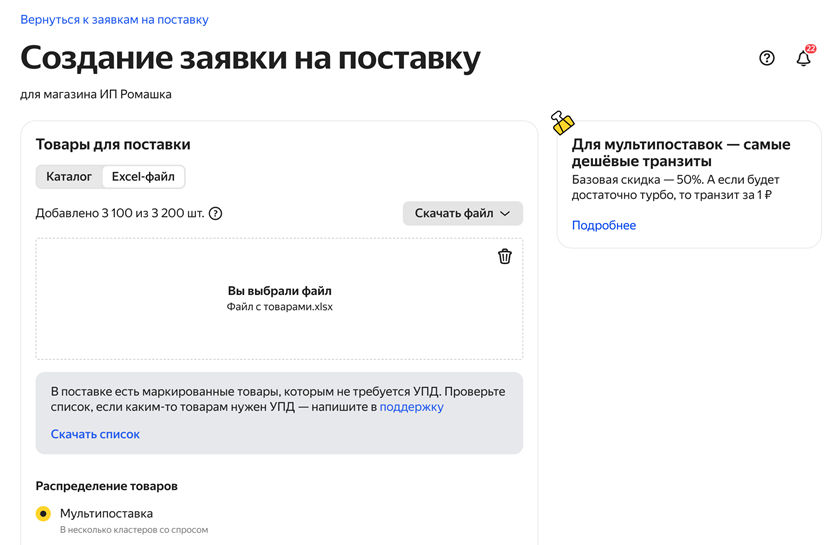Open Подробнее link in the promo card
This screenshot has width=831, height=545.
[604, 225]
